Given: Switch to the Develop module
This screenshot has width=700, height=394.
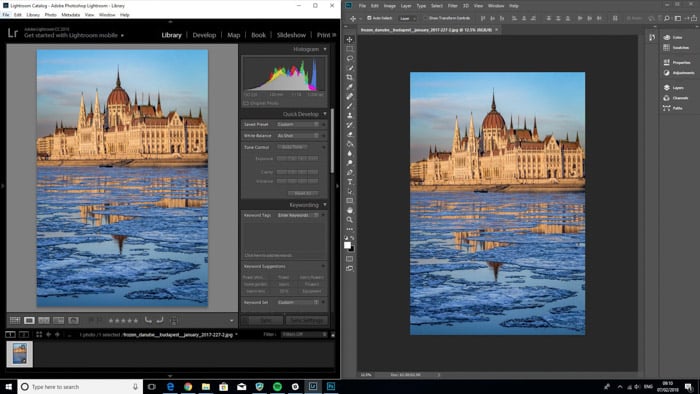Looking at the screenshot, I should tap(204, 35).
